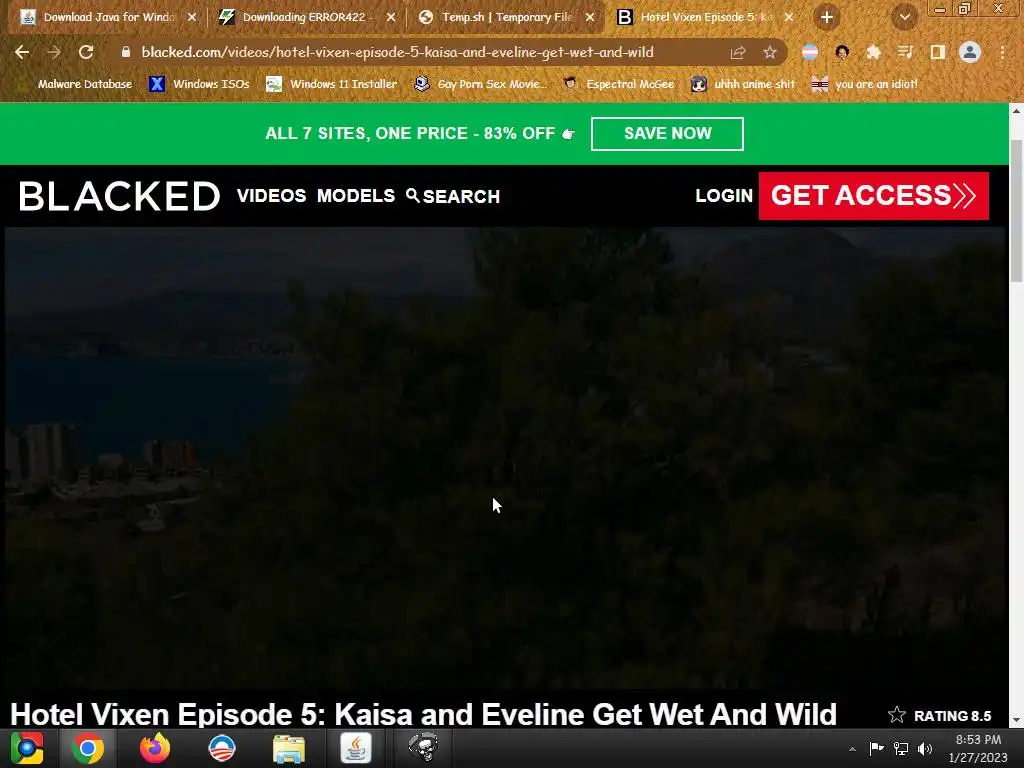The image size is (1024, 768).
Task: Close the Download Java tab
Action: click(191, 18)
